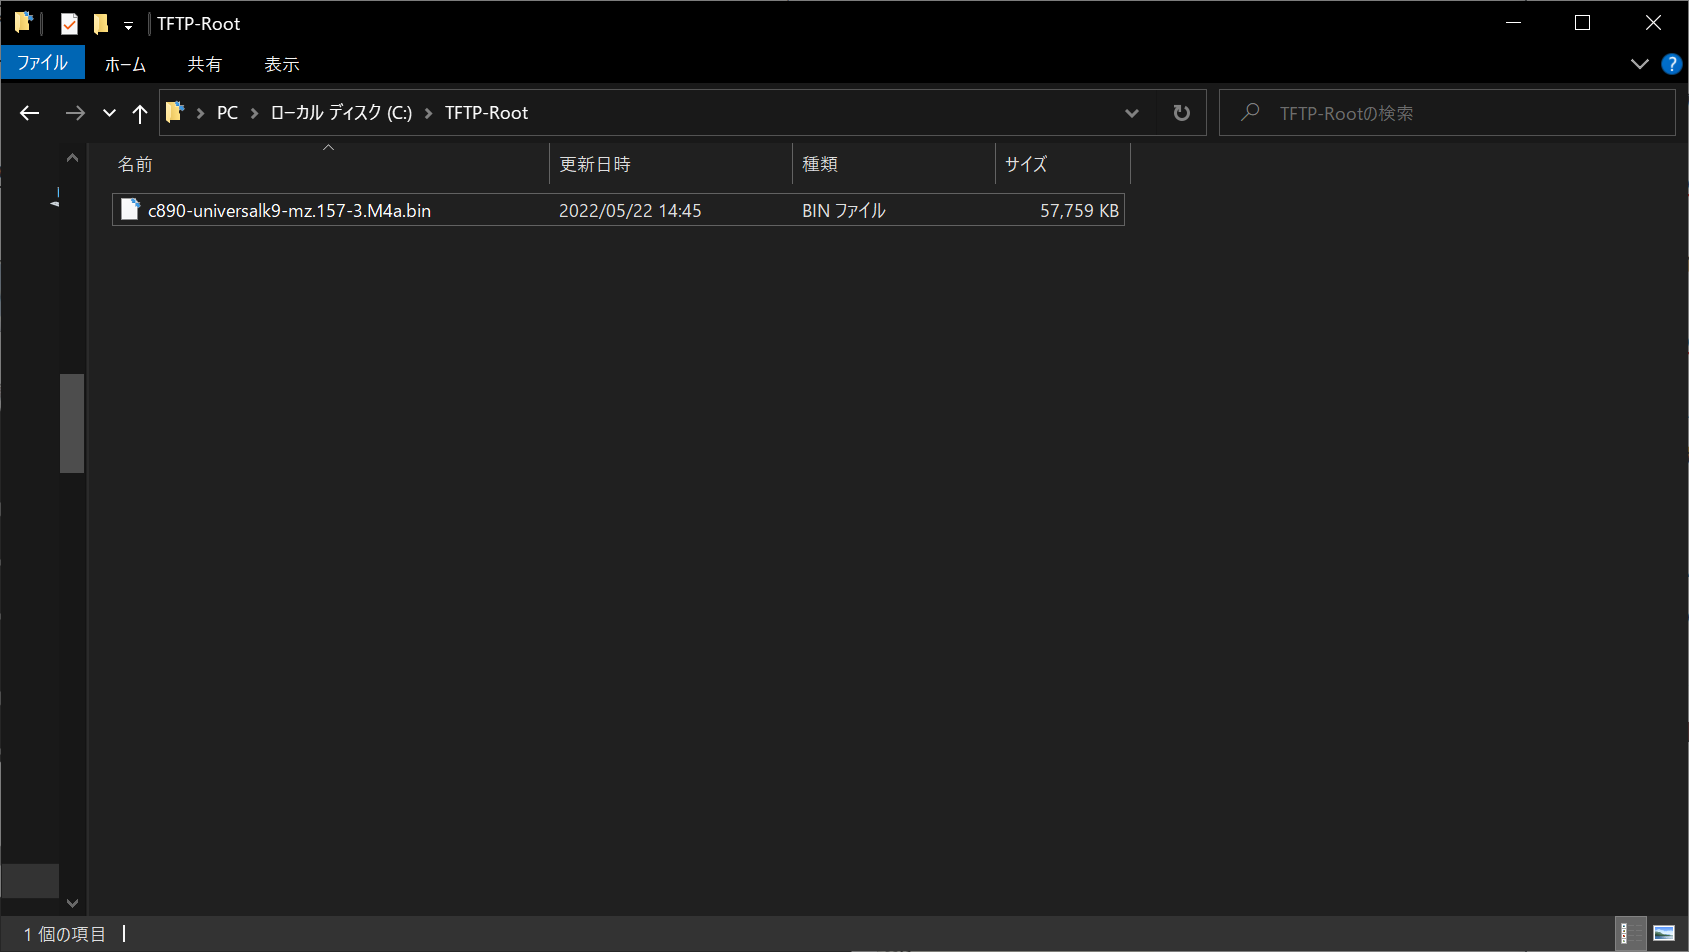Expand the address bar history dropdown

1132,113
